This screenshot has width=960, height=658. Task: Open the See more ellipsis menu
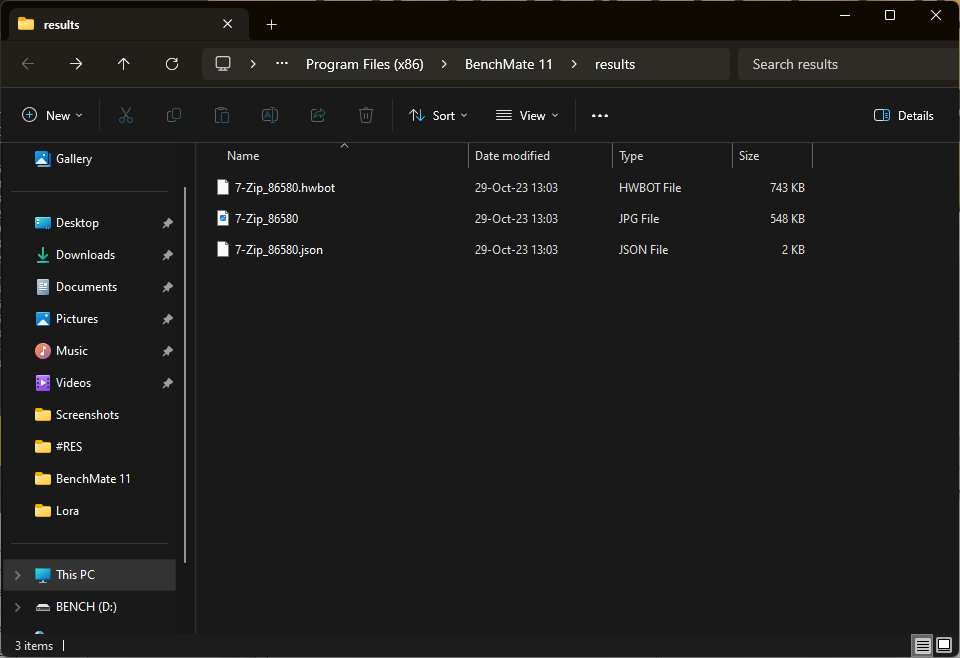[x=600, y=116]
